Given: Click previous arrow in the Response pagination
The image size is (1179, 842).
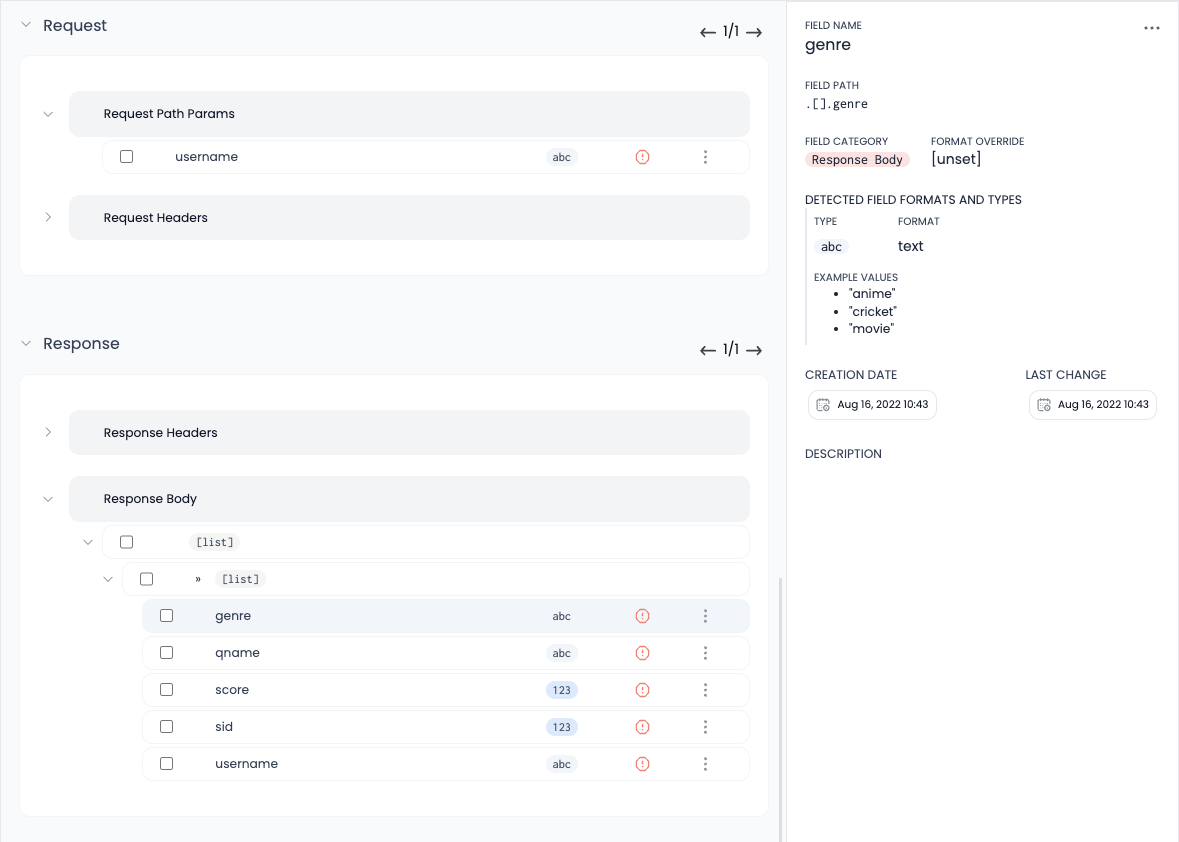Looking at the screenshot, I should point(707,350).
